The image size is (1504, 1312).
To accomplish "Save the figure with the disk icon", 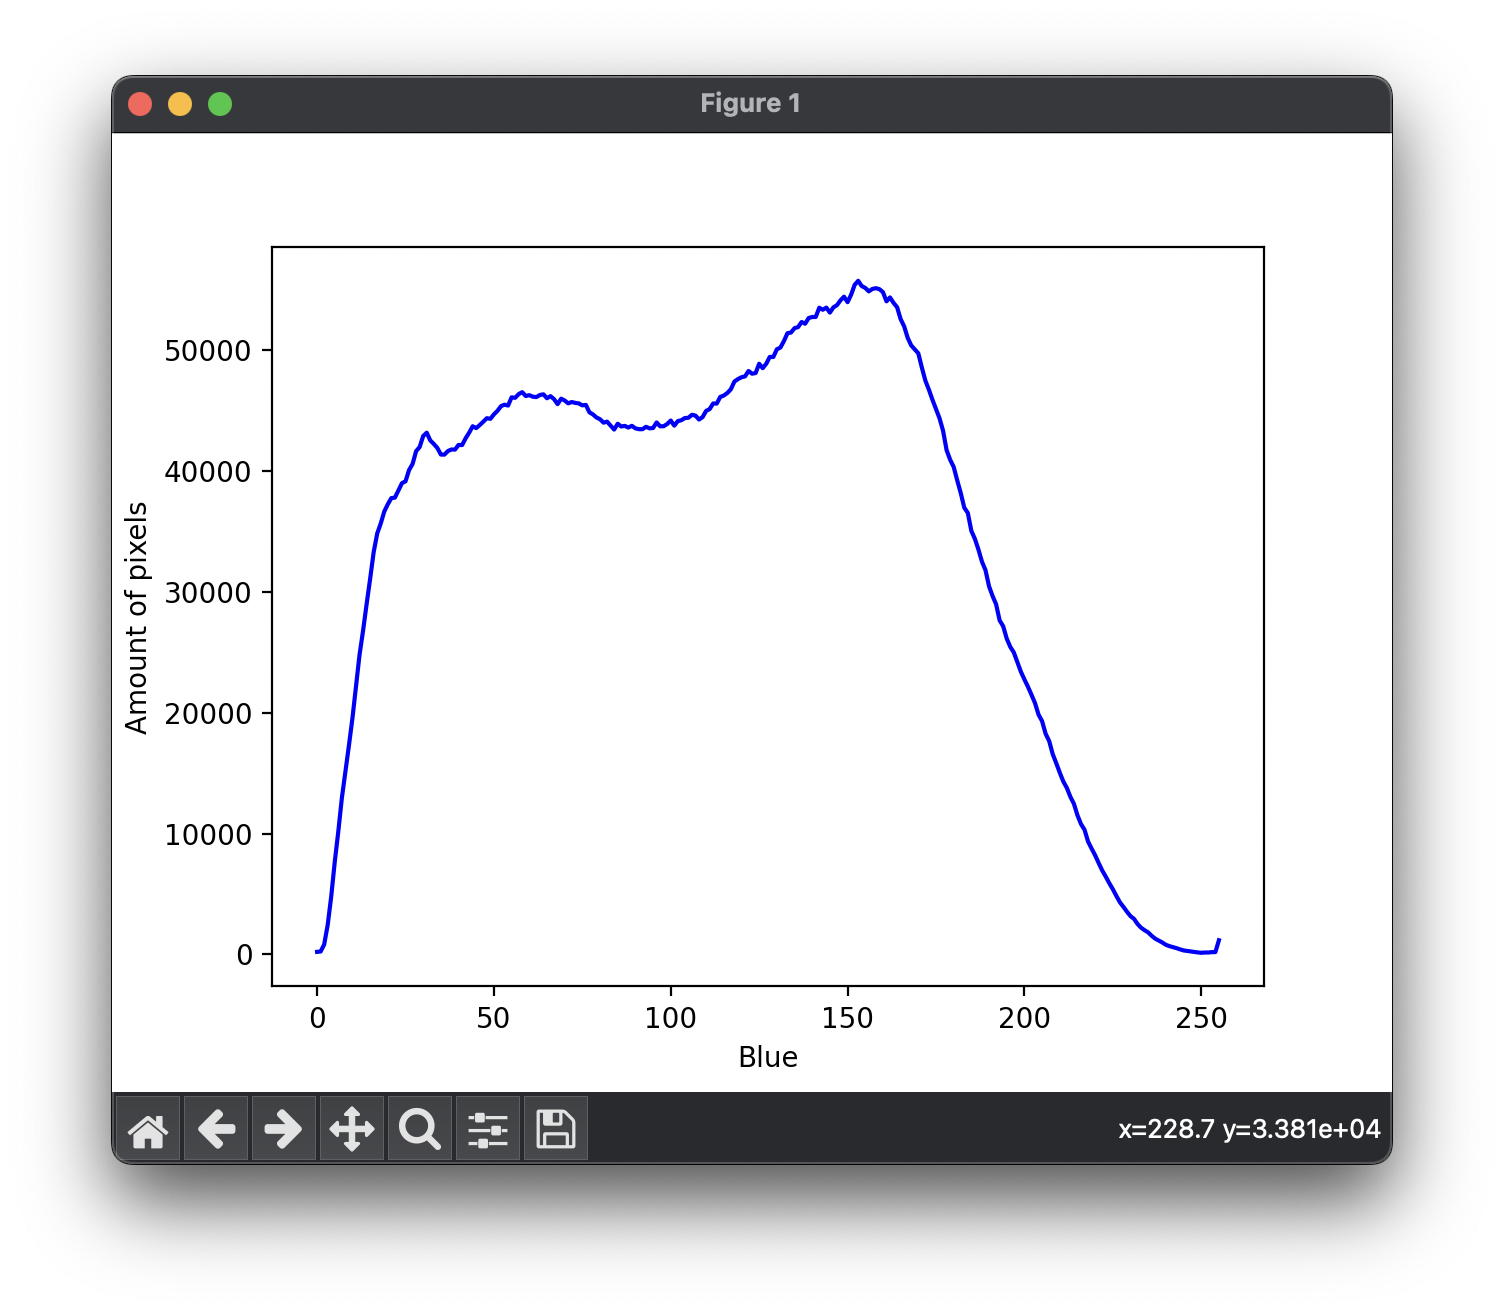I will (556, 1129).
